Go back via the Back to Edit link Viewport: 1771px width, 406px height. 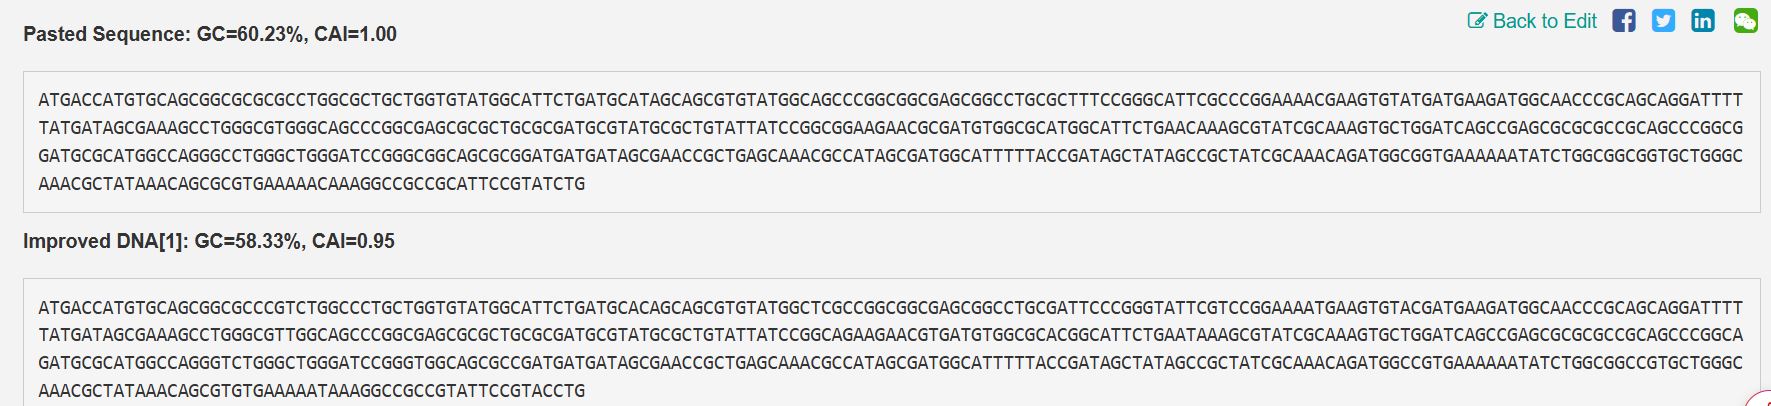pos(1544,21)
